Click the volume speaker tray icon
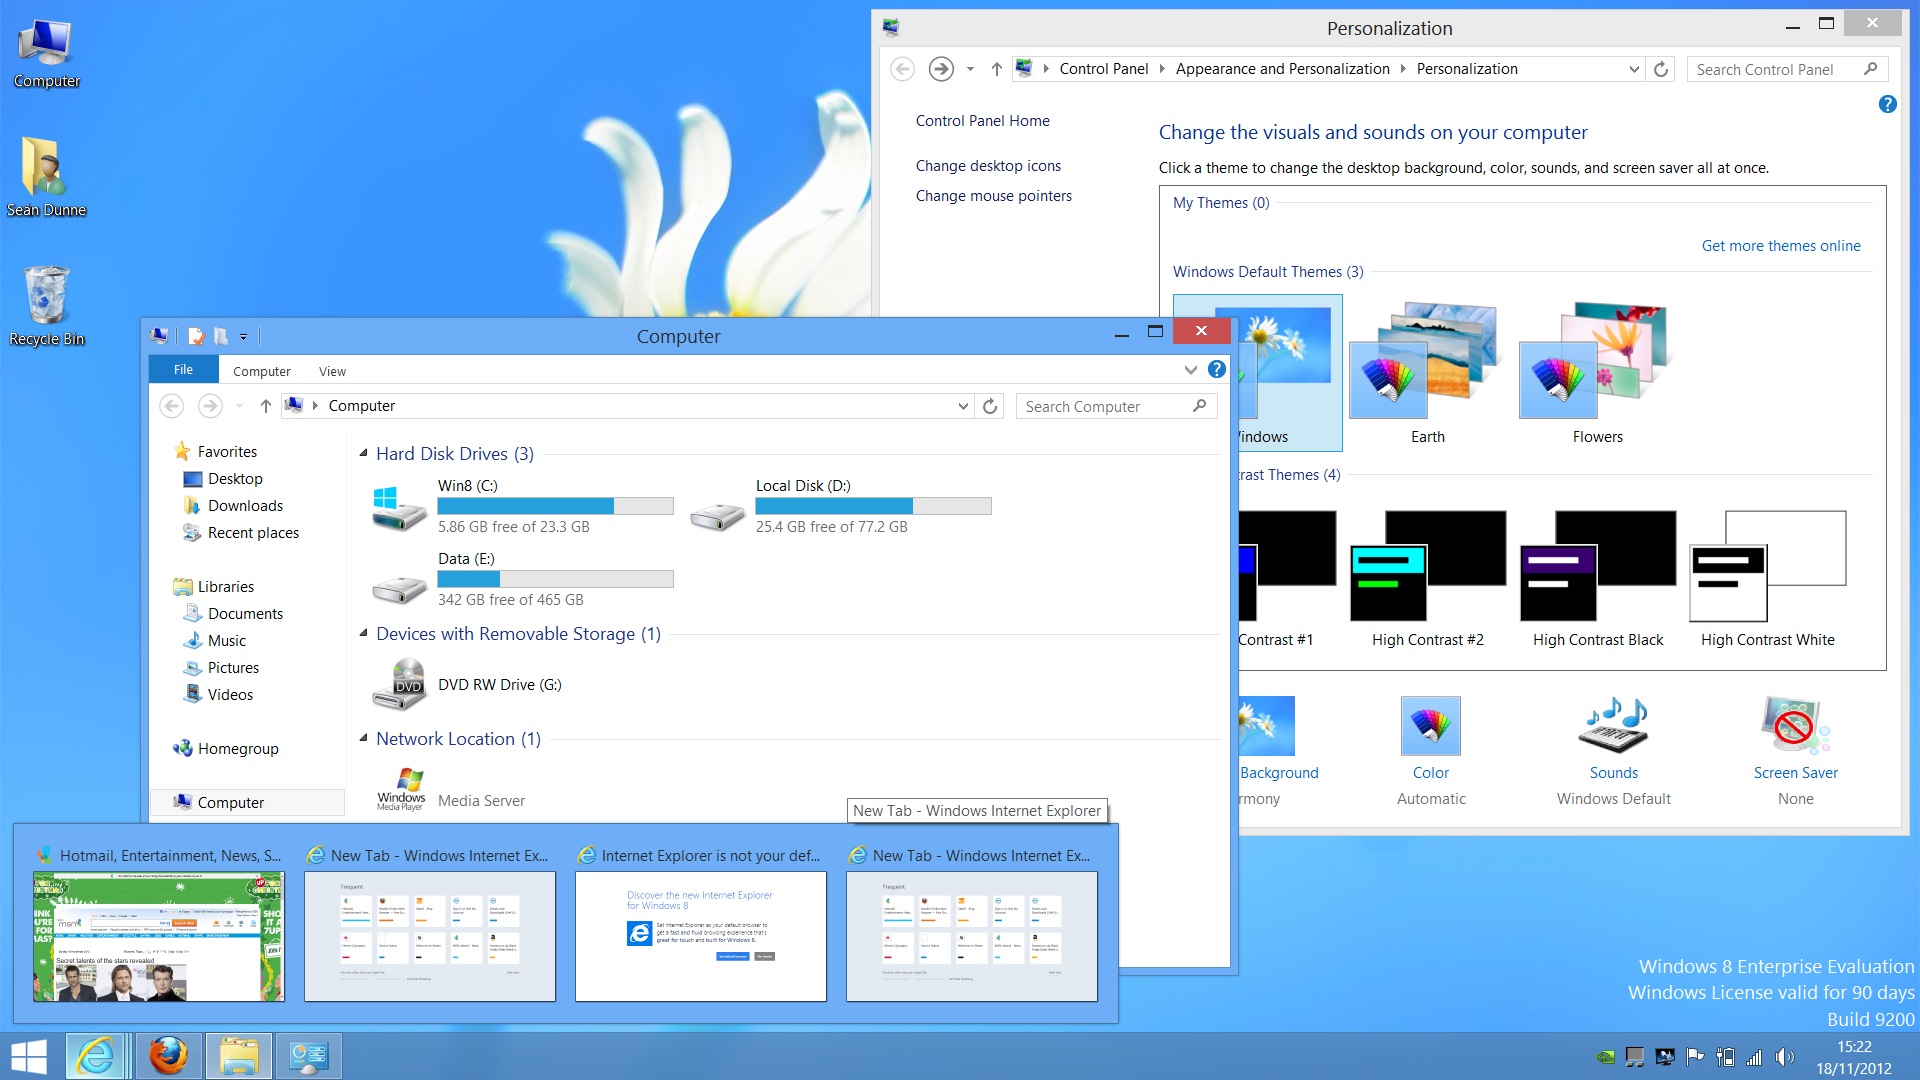The image size is (1920, 1080). (x=1784, y=1057)
